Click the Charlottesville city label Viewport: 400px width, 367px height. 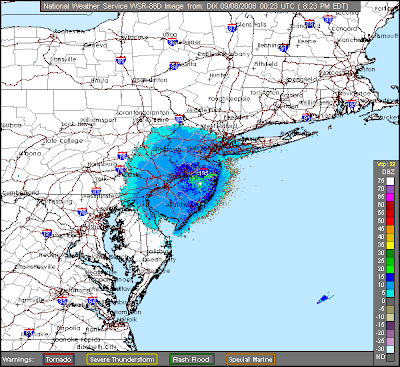(x=35, y=267)
